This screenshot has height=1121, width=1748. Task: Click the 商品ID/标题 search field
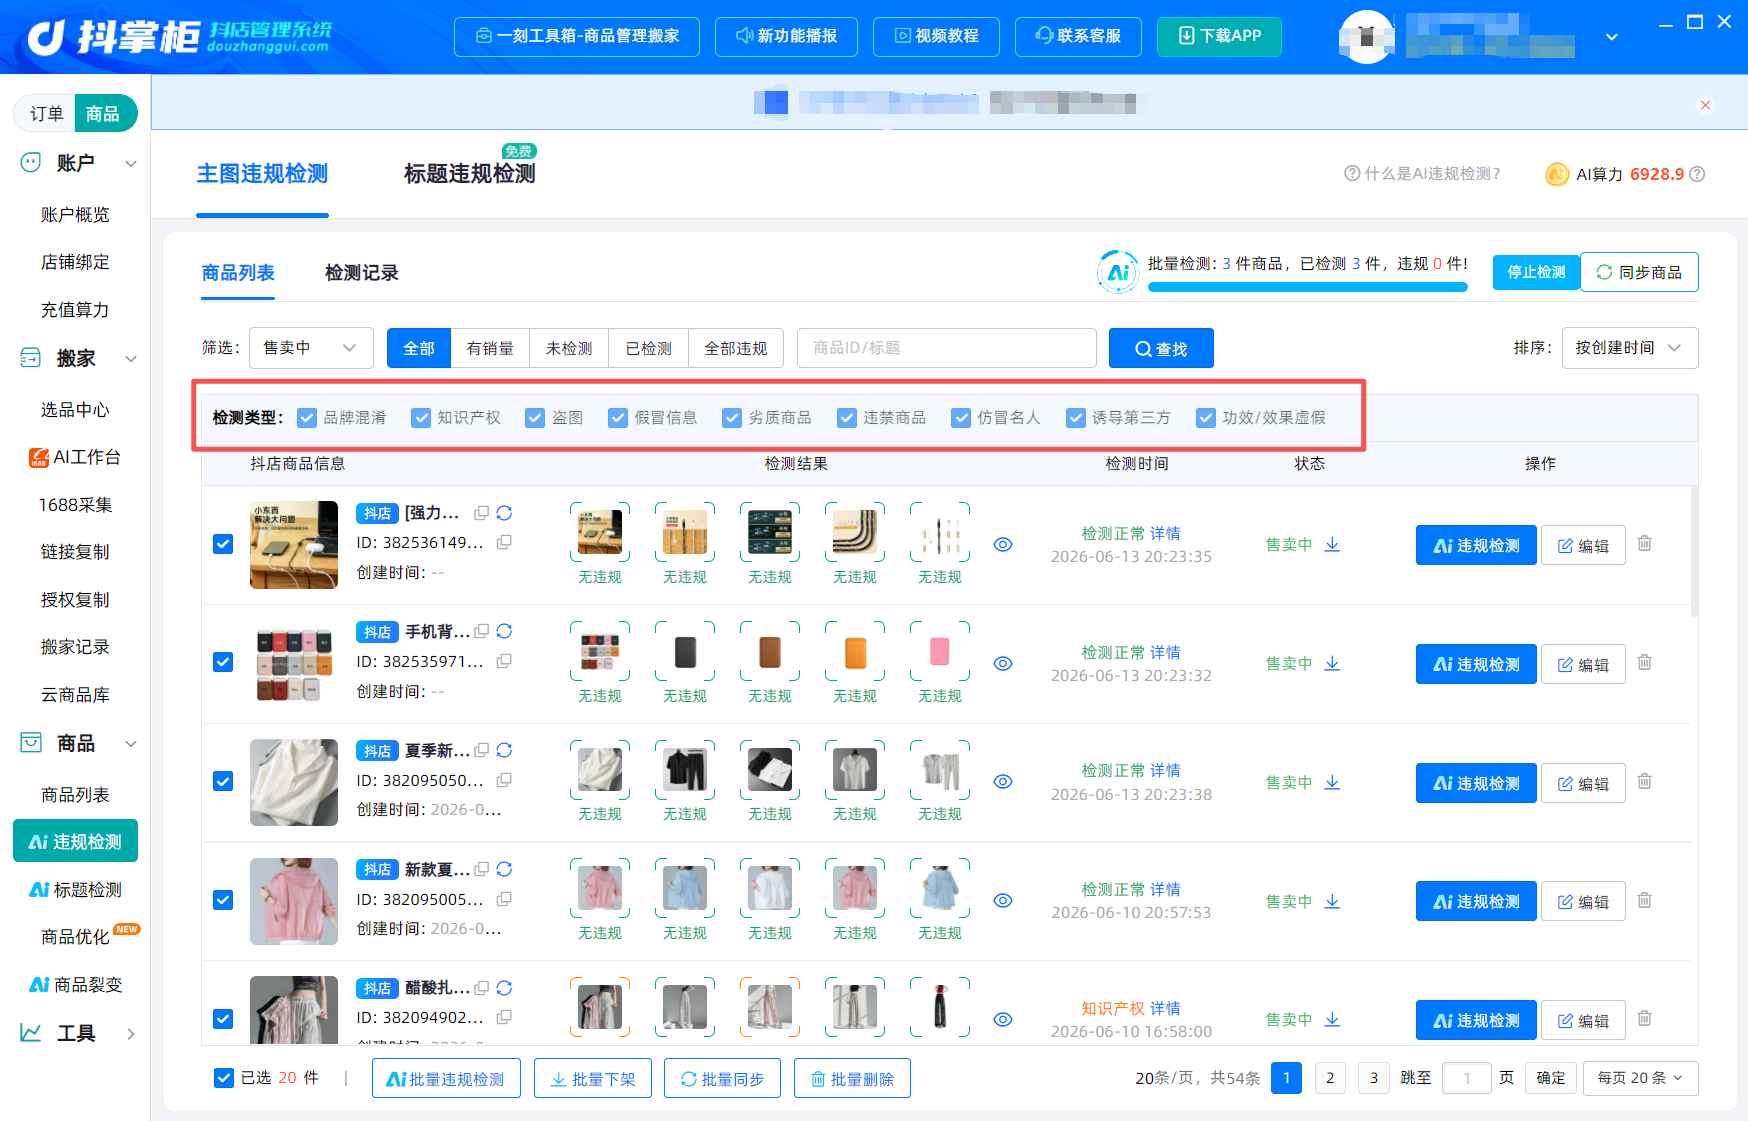(946, 348)
